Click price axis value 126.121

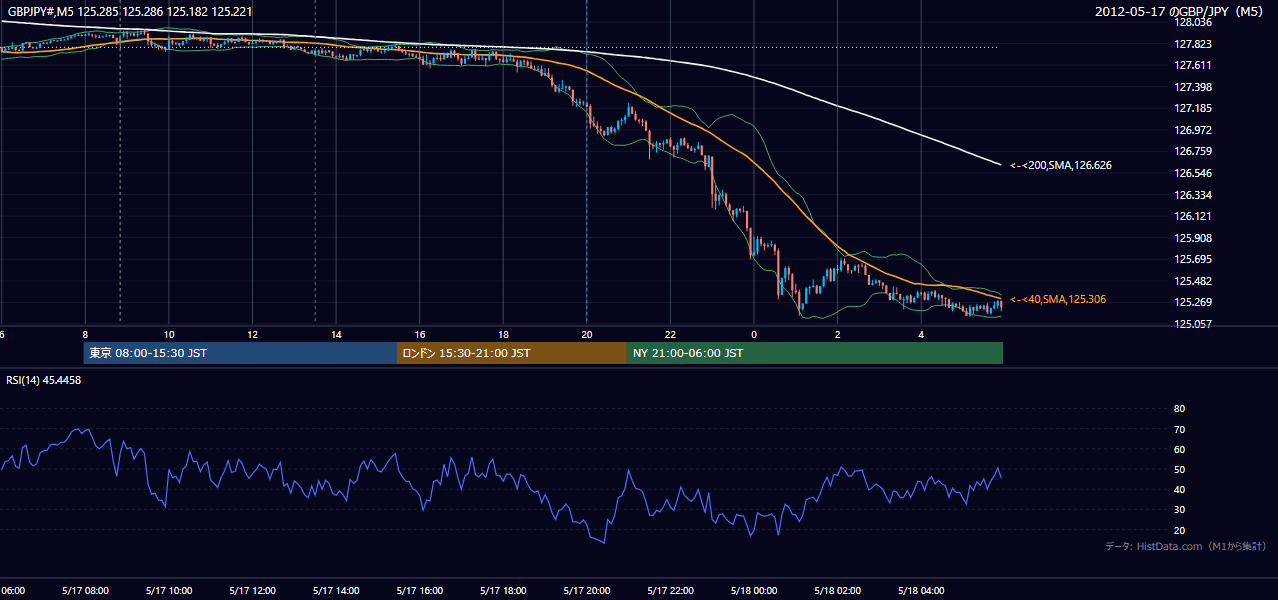(x=1194, y=216)
